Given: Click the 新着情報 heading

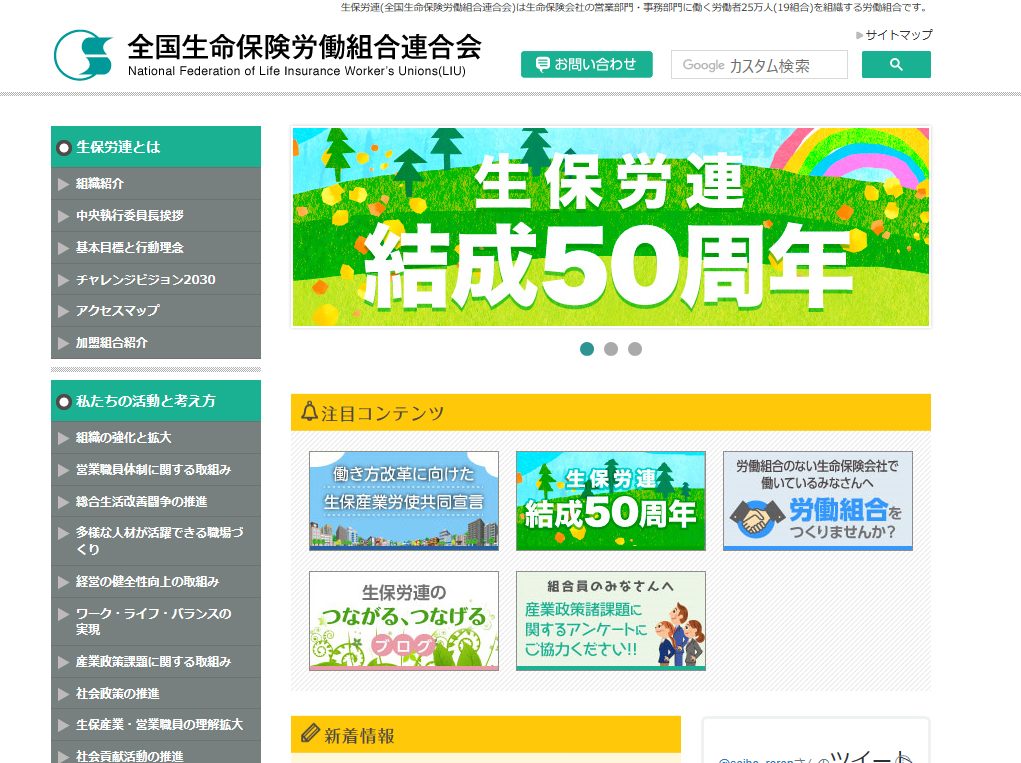Looking at the screenshot, I should click(x=359, y=736).
